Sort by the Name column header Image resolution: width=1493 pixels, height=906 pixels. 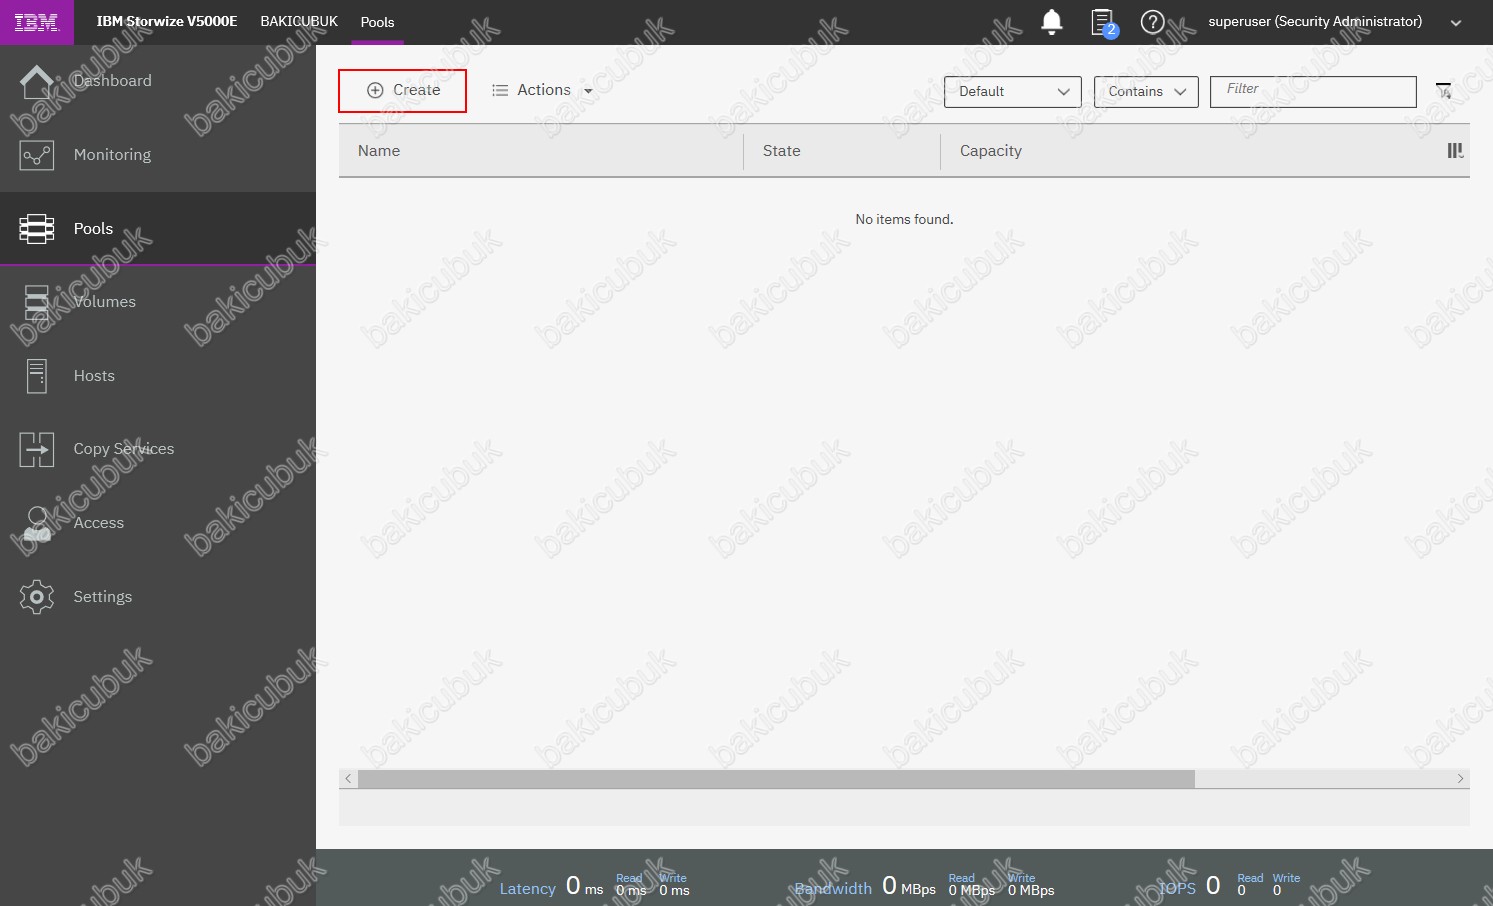tap(541, 151)
